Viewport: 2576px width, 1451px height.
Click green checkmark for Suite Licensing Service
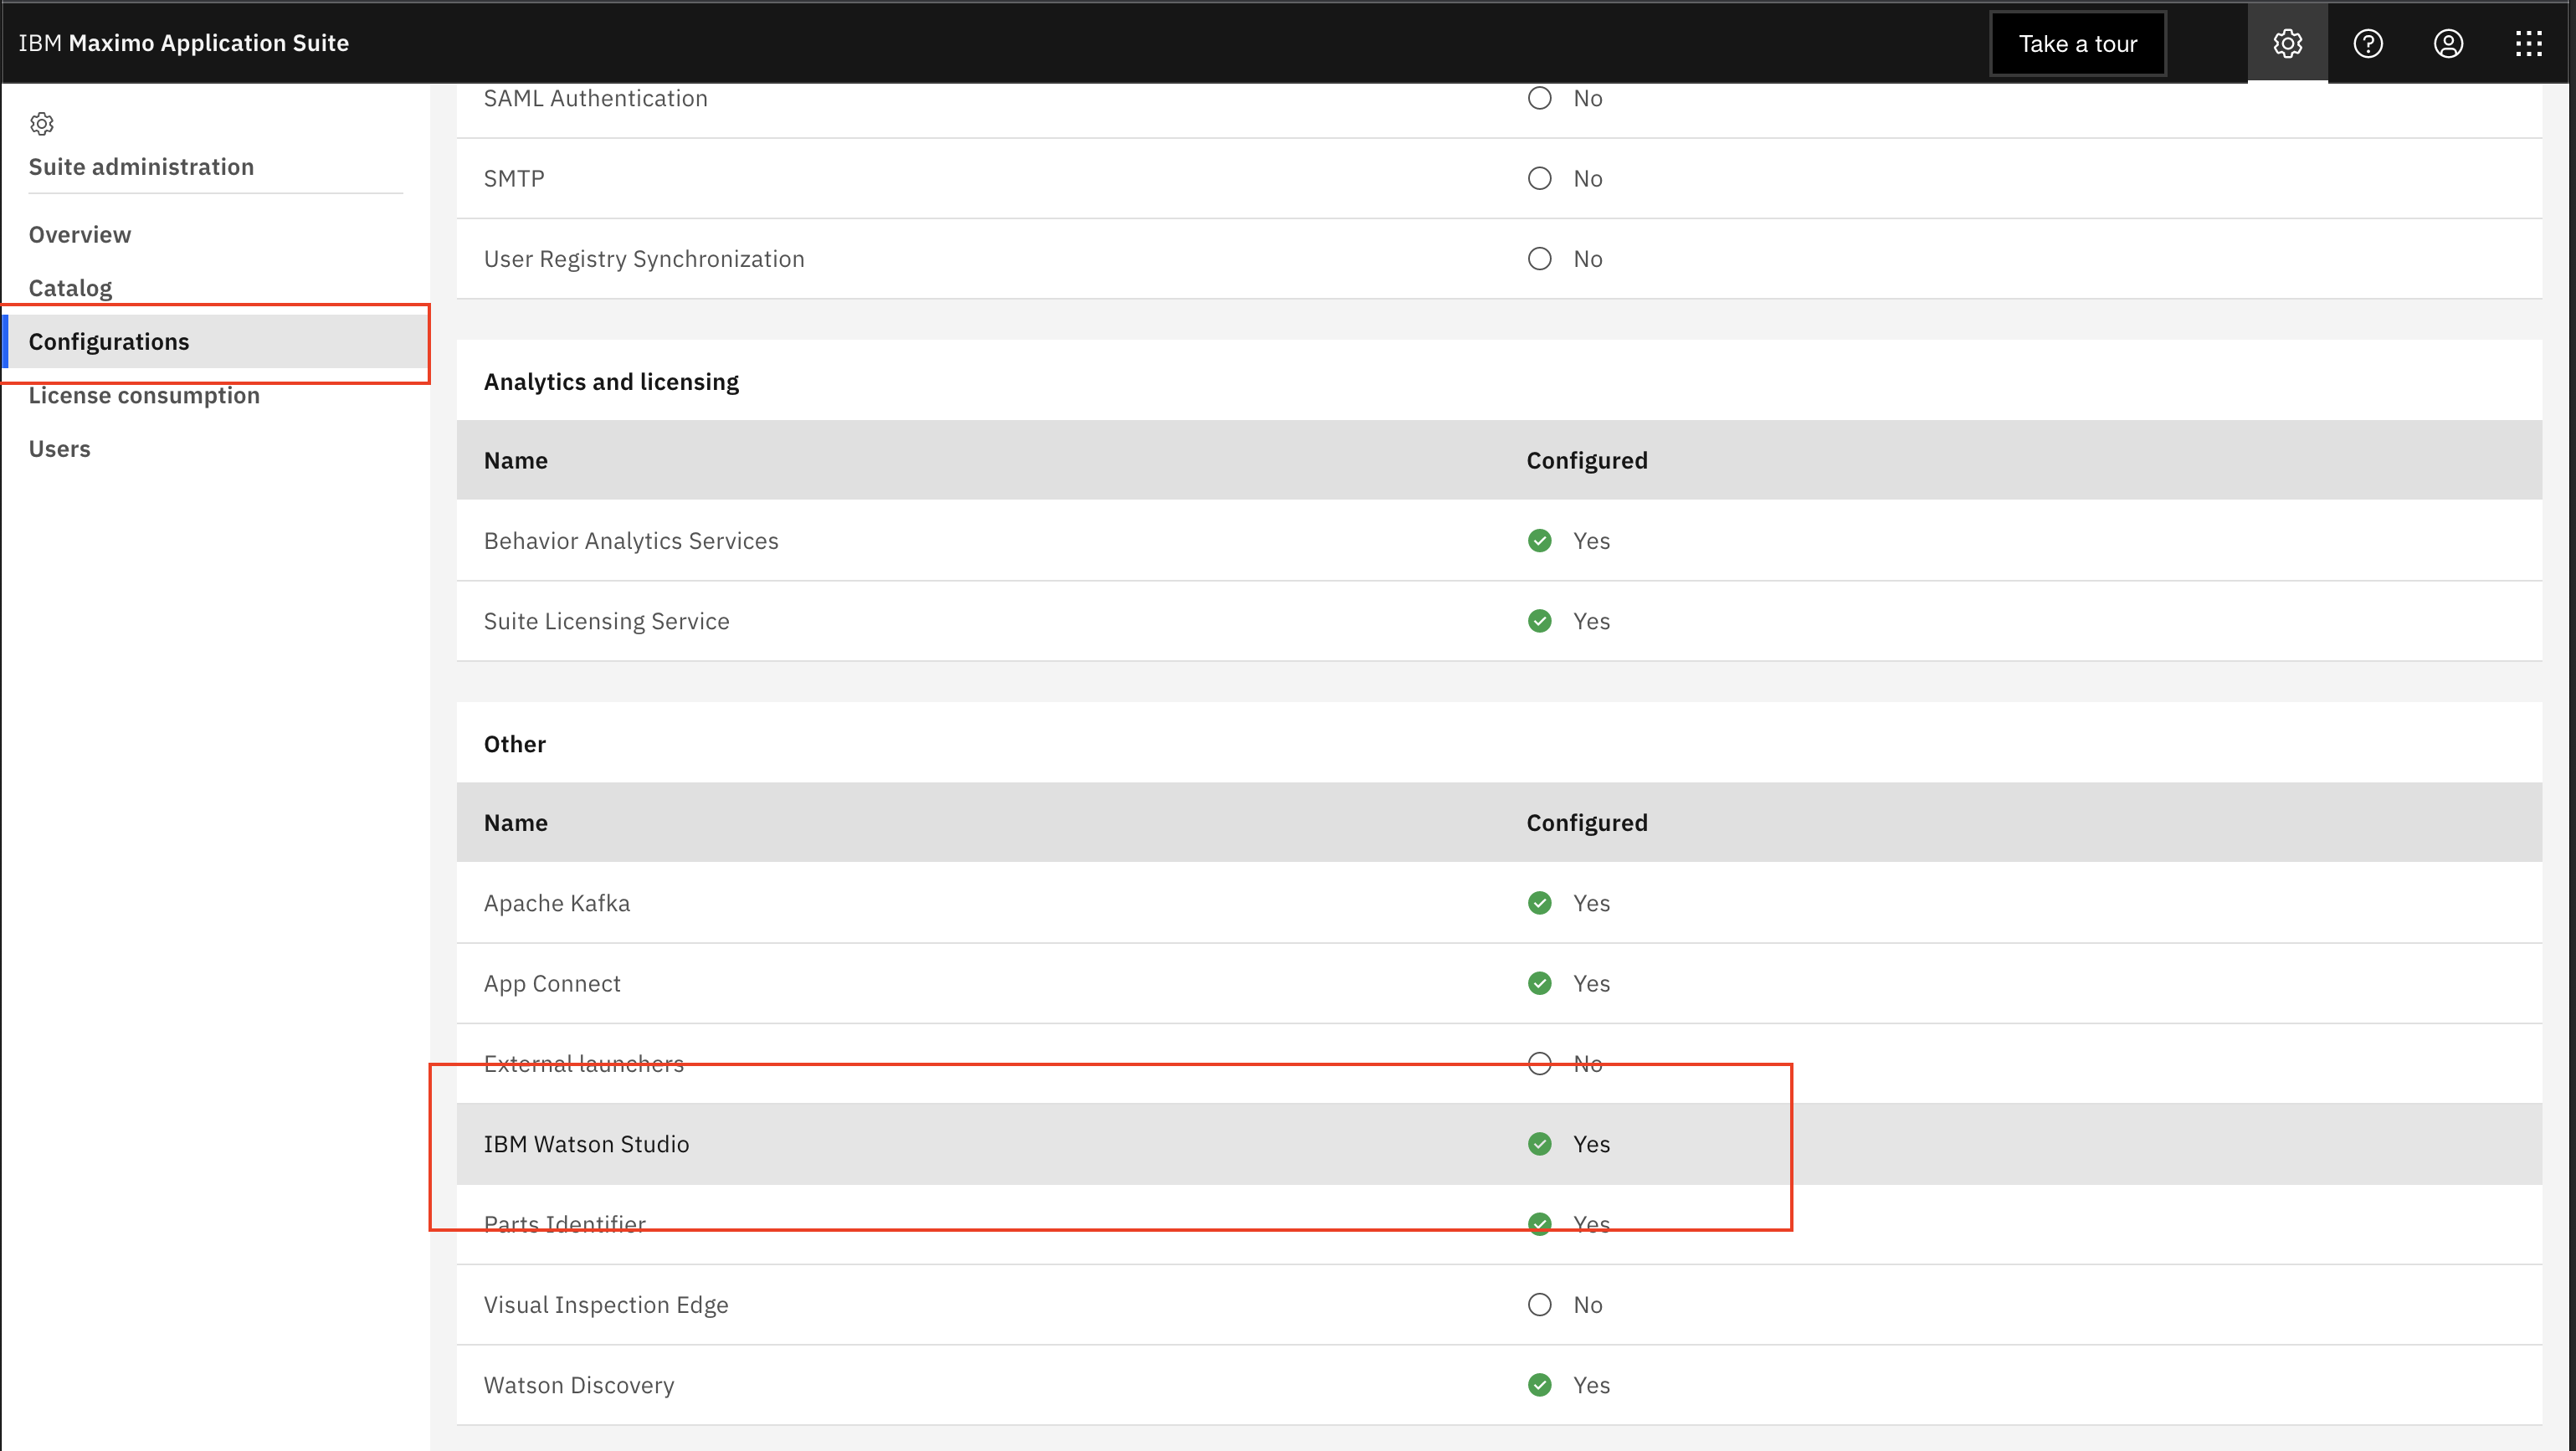[1539, 621]
